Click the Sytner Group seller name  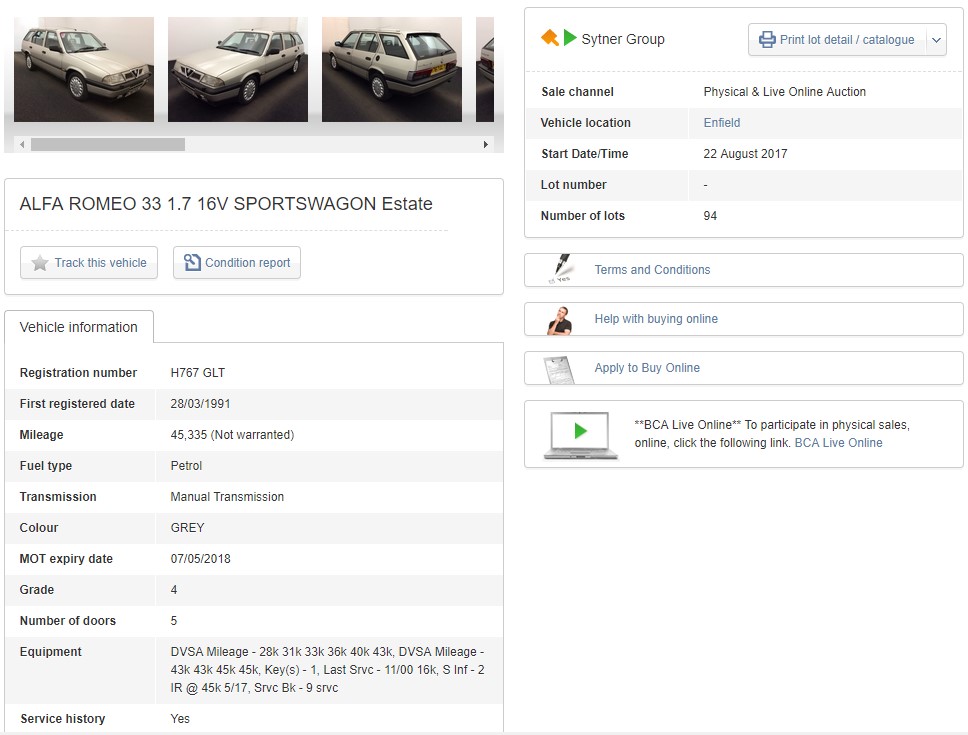pos(623,39)
